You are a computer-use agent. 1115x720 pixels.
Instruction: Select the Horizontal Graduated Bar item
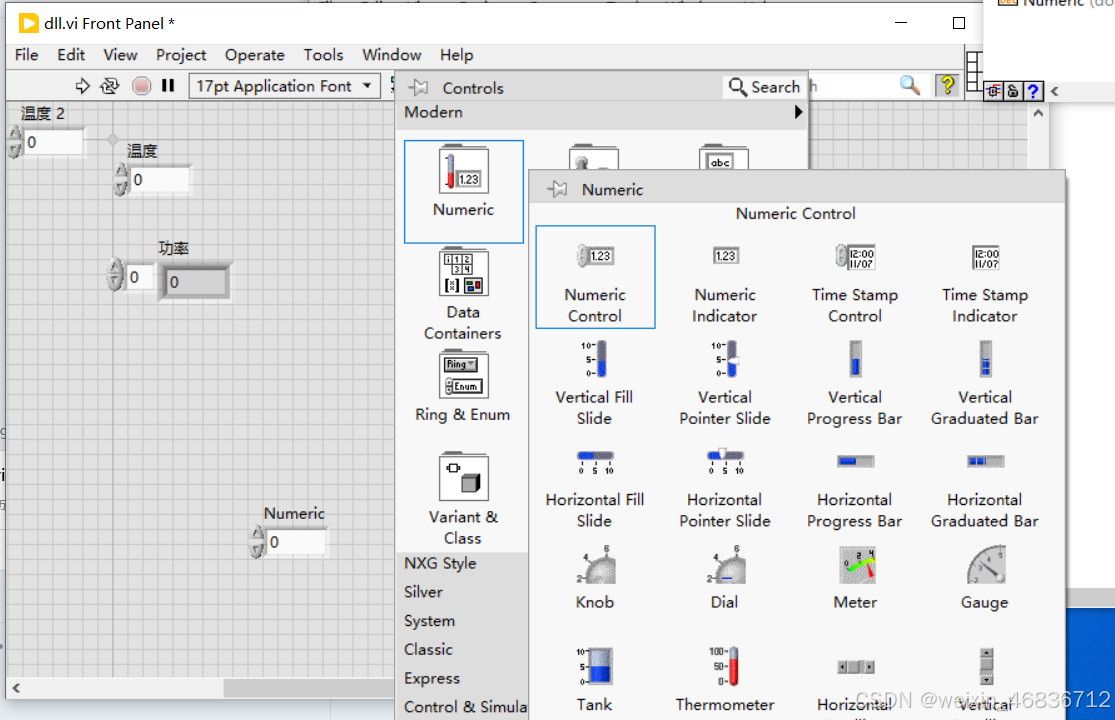(985, 487)
